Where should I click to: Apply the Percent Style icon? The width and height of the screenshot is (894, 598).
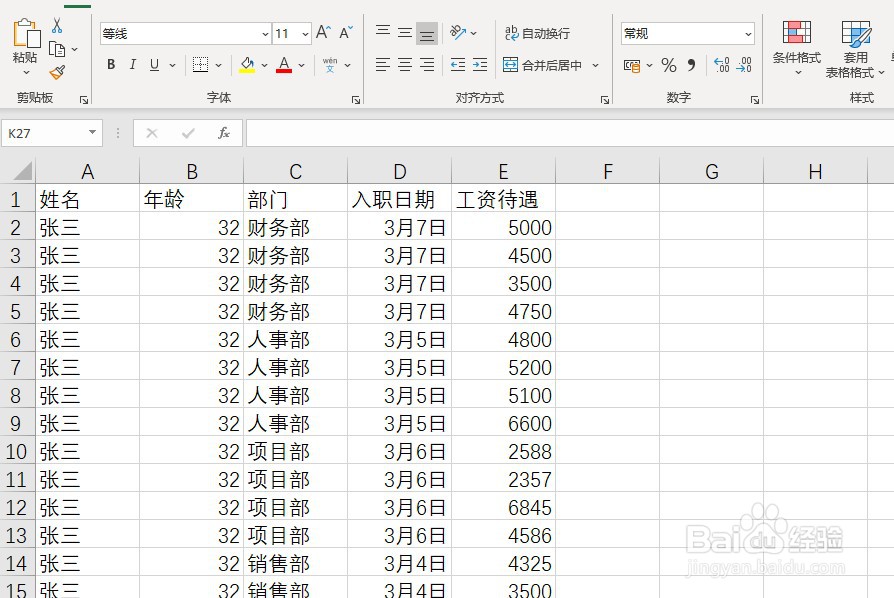(x=669, y=66)
